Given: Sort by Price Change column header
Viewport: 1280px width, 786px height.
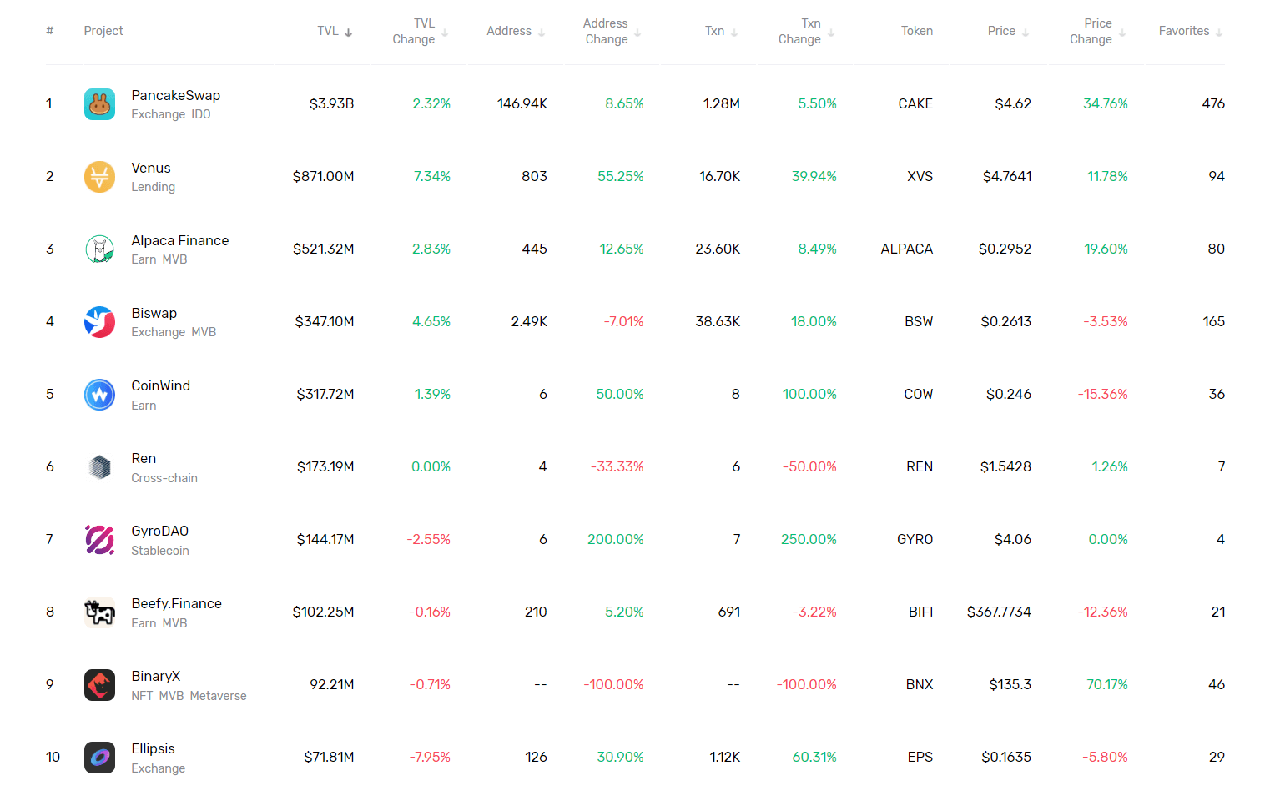Looking at the screenshot, I should coord(1098,31).
